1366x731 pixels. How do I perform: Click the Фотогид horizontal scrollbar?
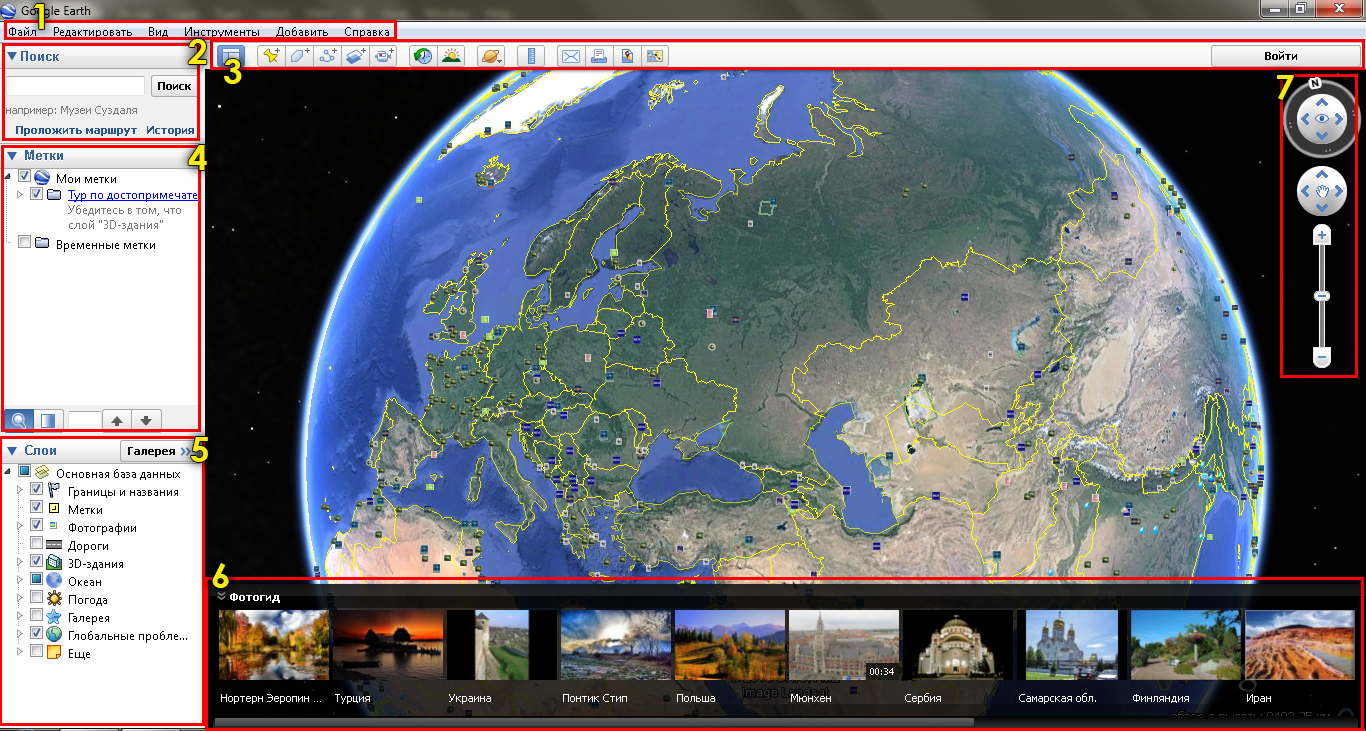(x=594, y=721)
